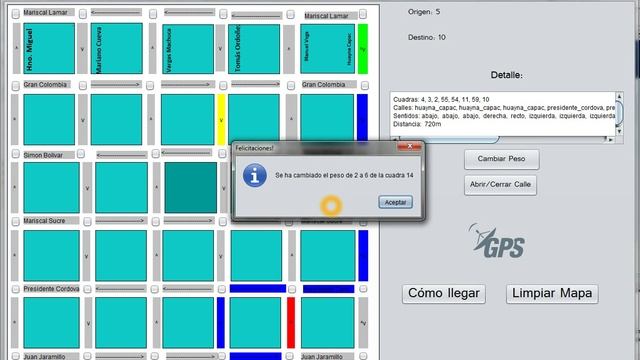Click Aceptar in the dialog
Screen dimensions: 640x360
(395, 202)
